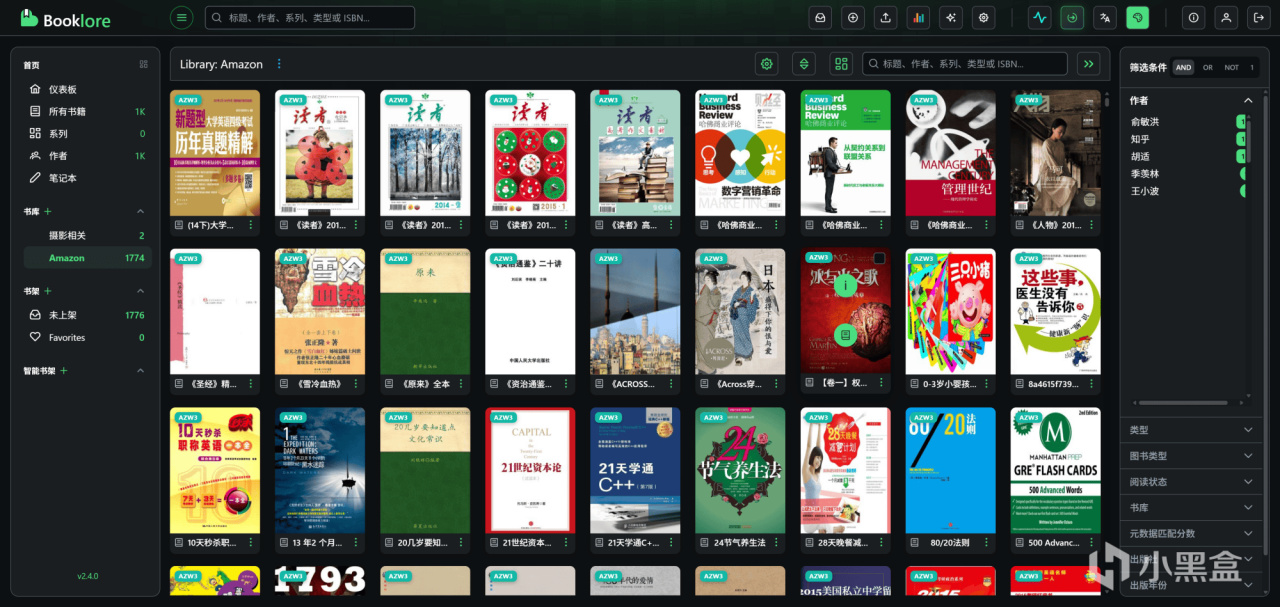The image size is (1280, 607).
Task: Select the checkbox on 卷一 book cover
Action: click(879, 258)
